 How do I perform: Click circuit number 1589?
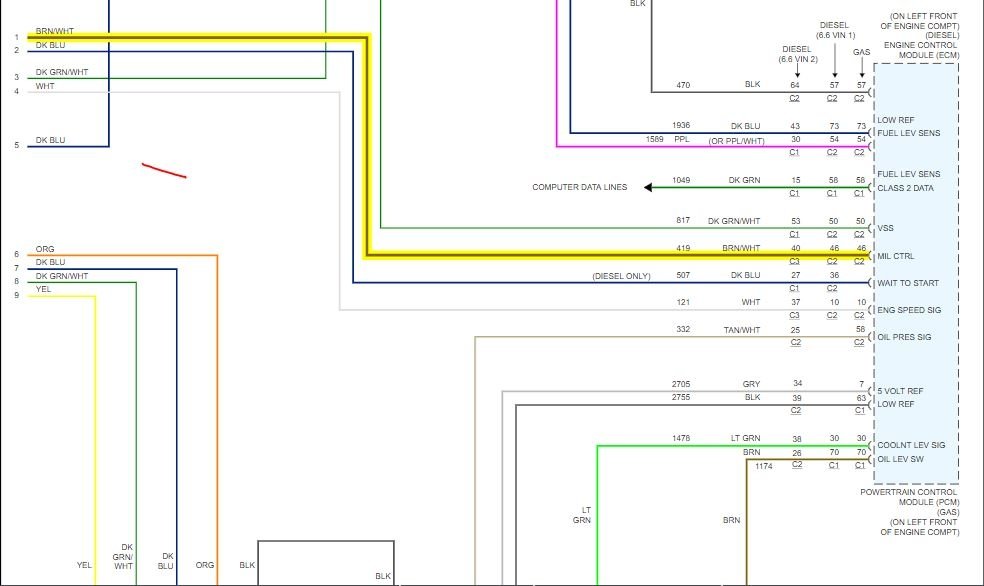tap(655, 139)
